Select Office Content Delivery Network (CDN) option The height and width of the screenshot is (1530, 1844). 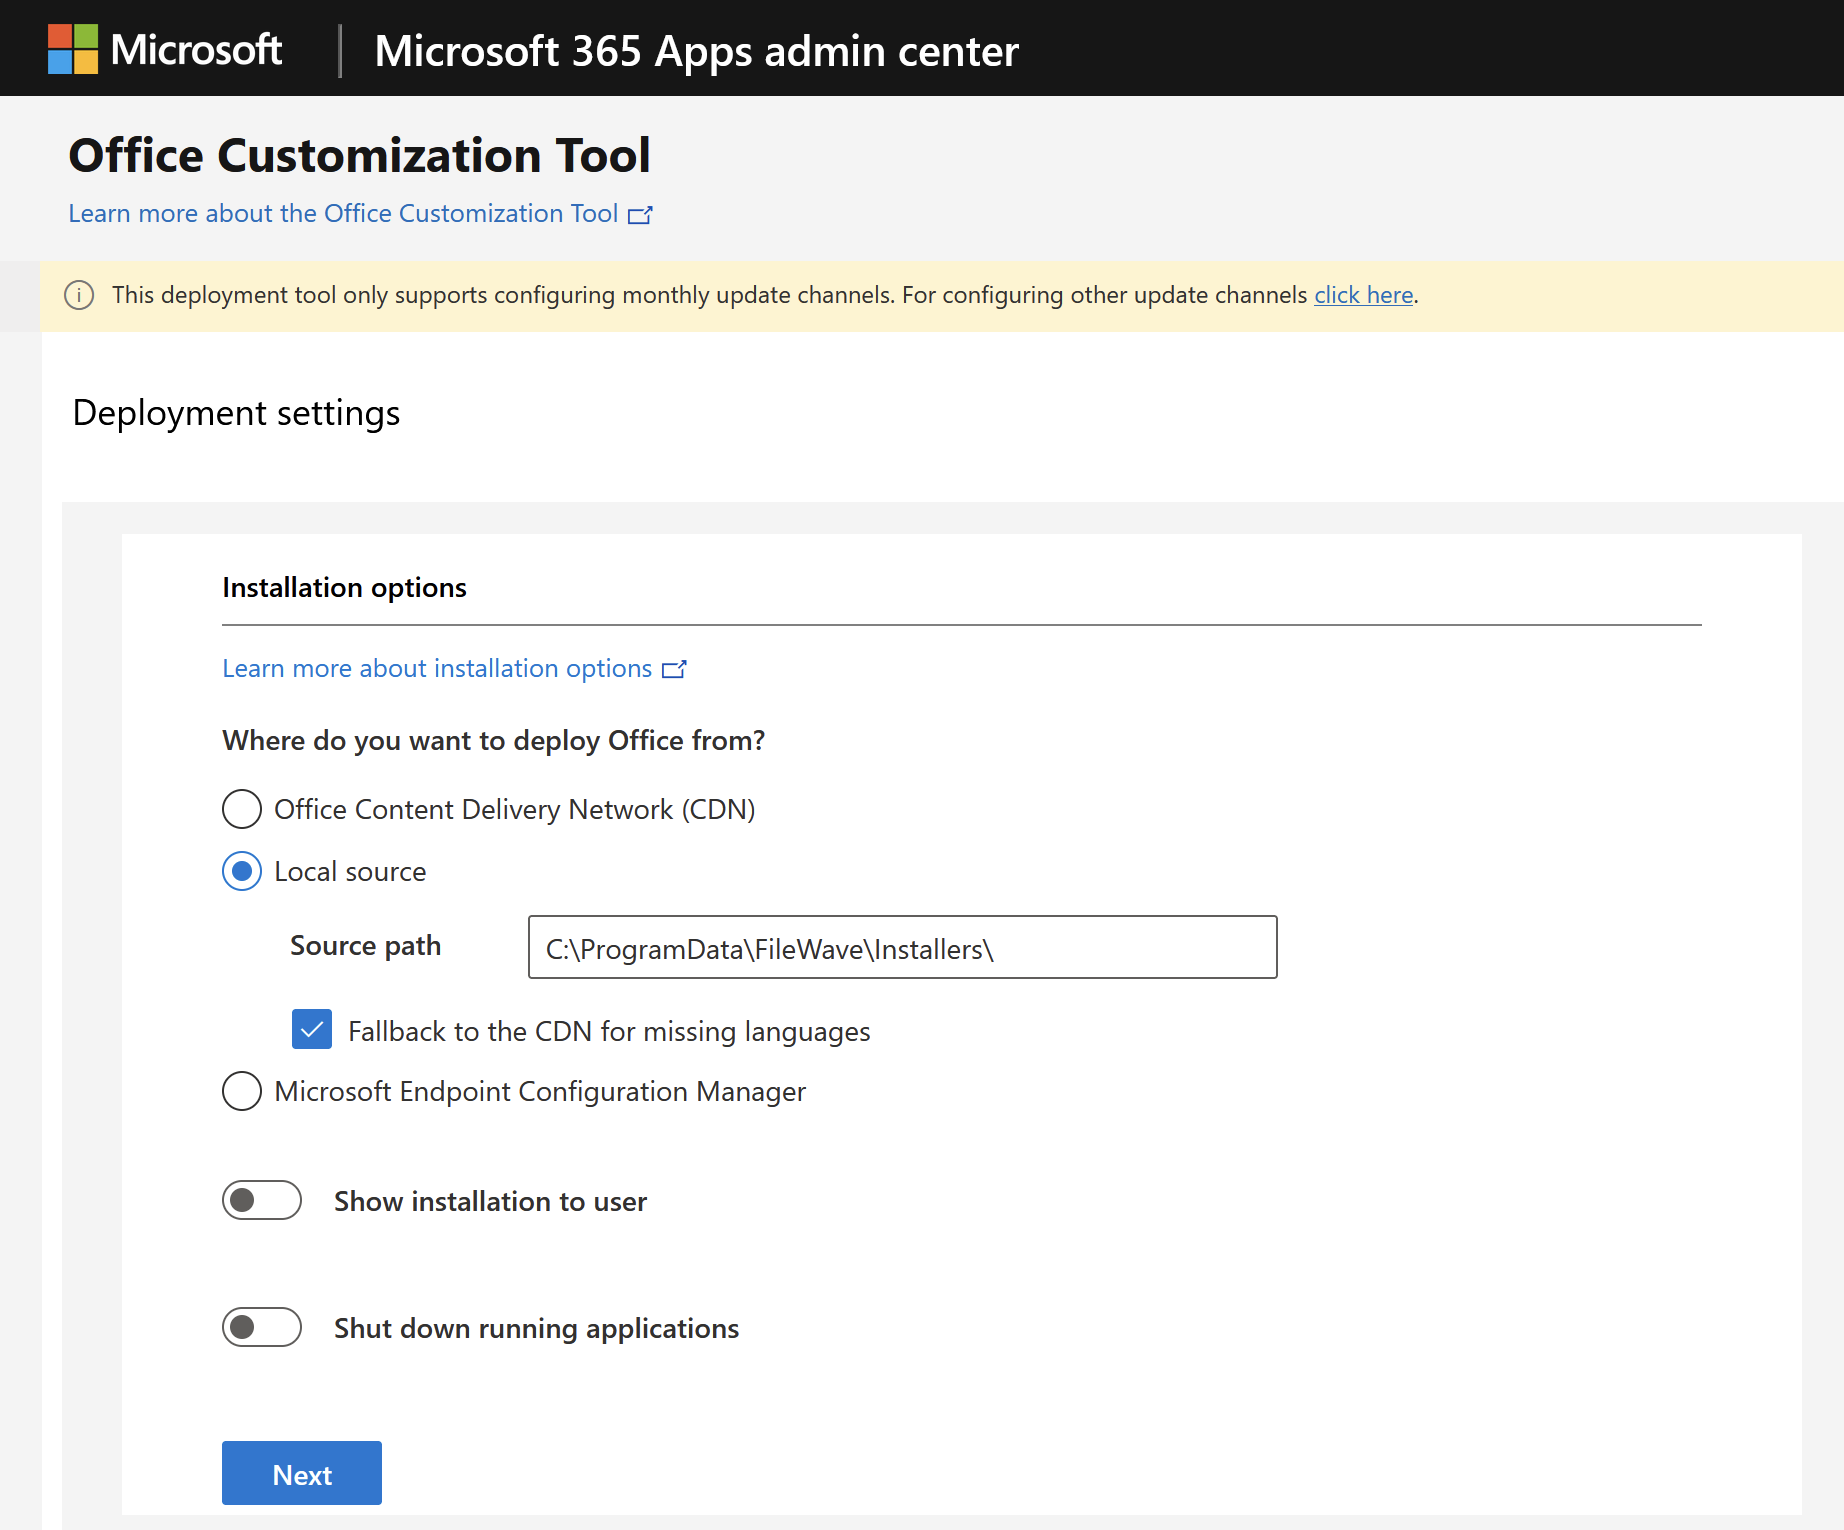point(242,809)
